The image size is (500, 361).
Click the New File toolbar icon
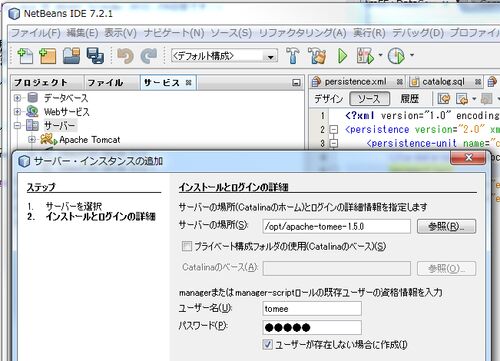coord(25,56)
